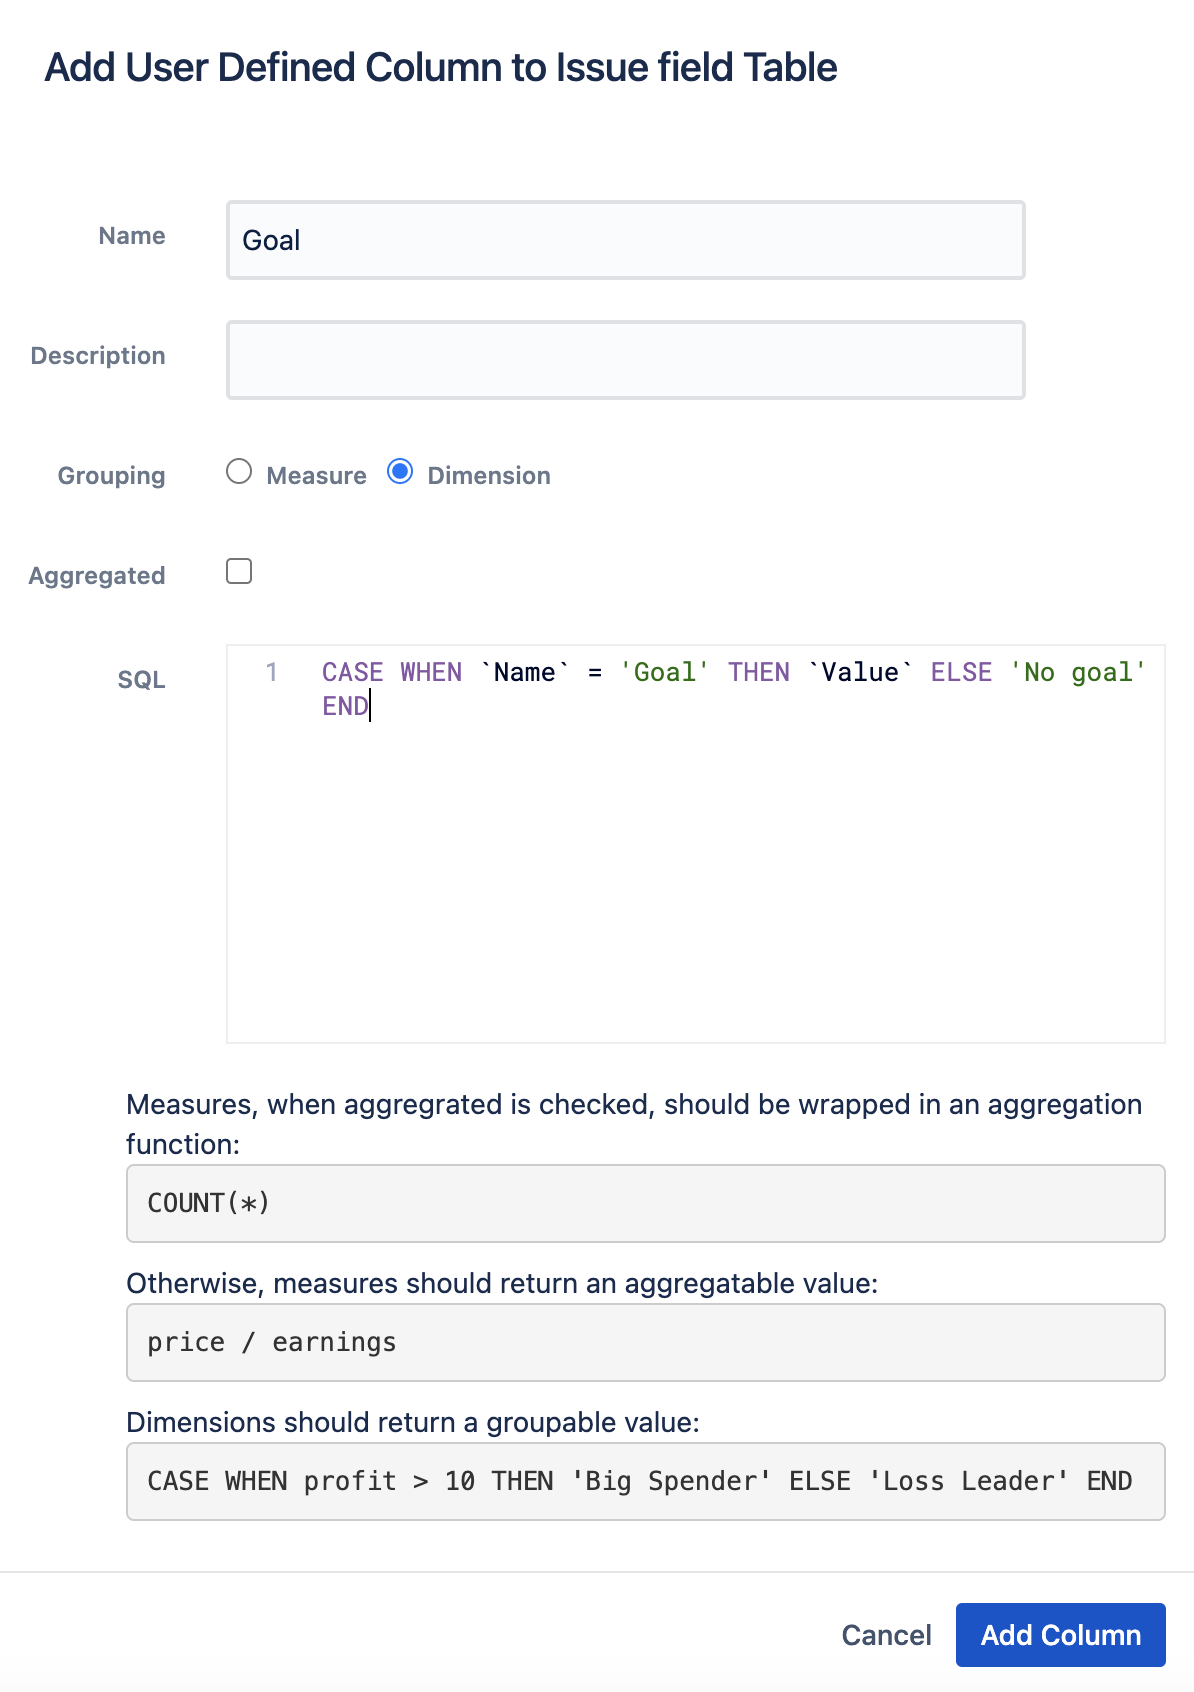Cancel the user defined column dialog
The width and height of the screenshot is (1194, 1692).
[886, 1635]
